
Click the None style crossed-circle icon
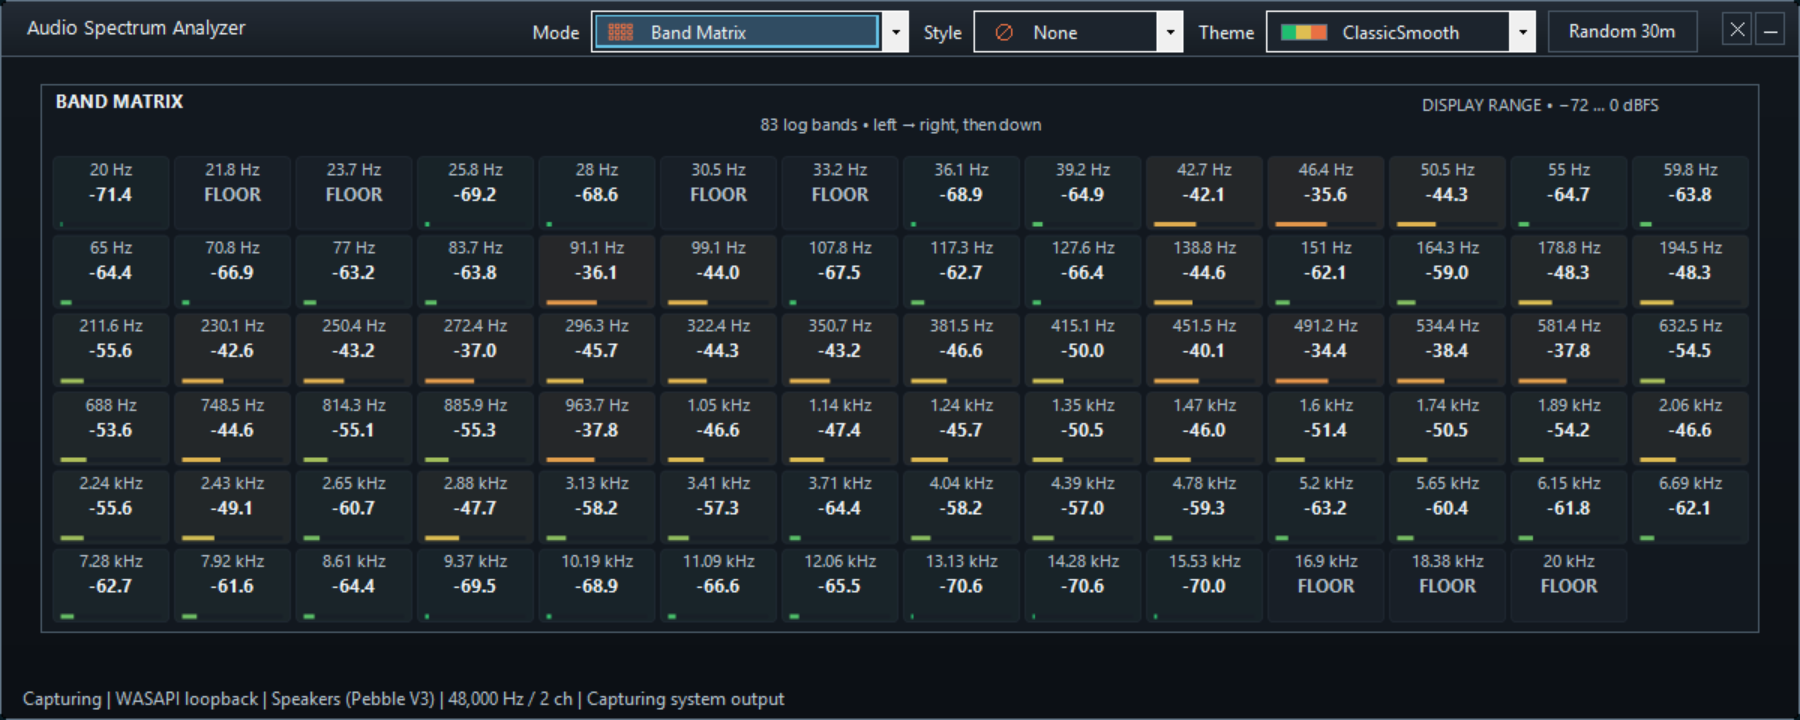click(1004, 33)
